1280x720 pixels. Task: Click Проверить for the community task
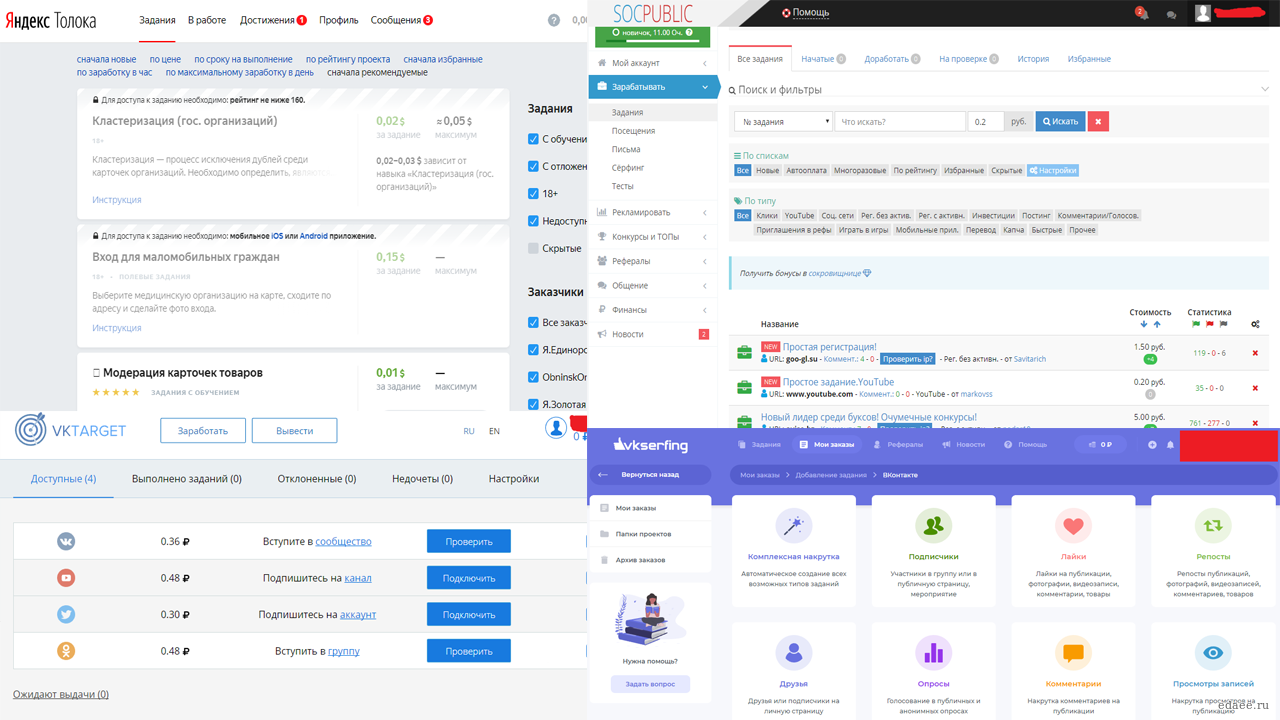[469, 541]
